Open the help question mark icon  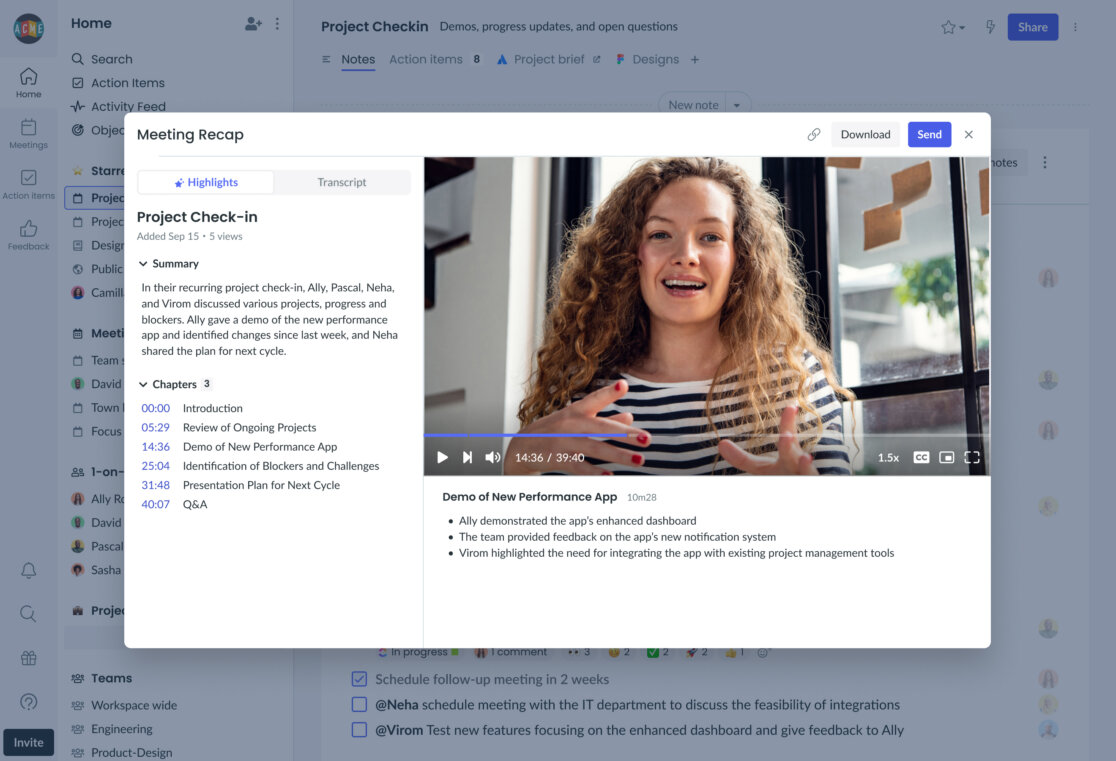(x=28, y=702)
